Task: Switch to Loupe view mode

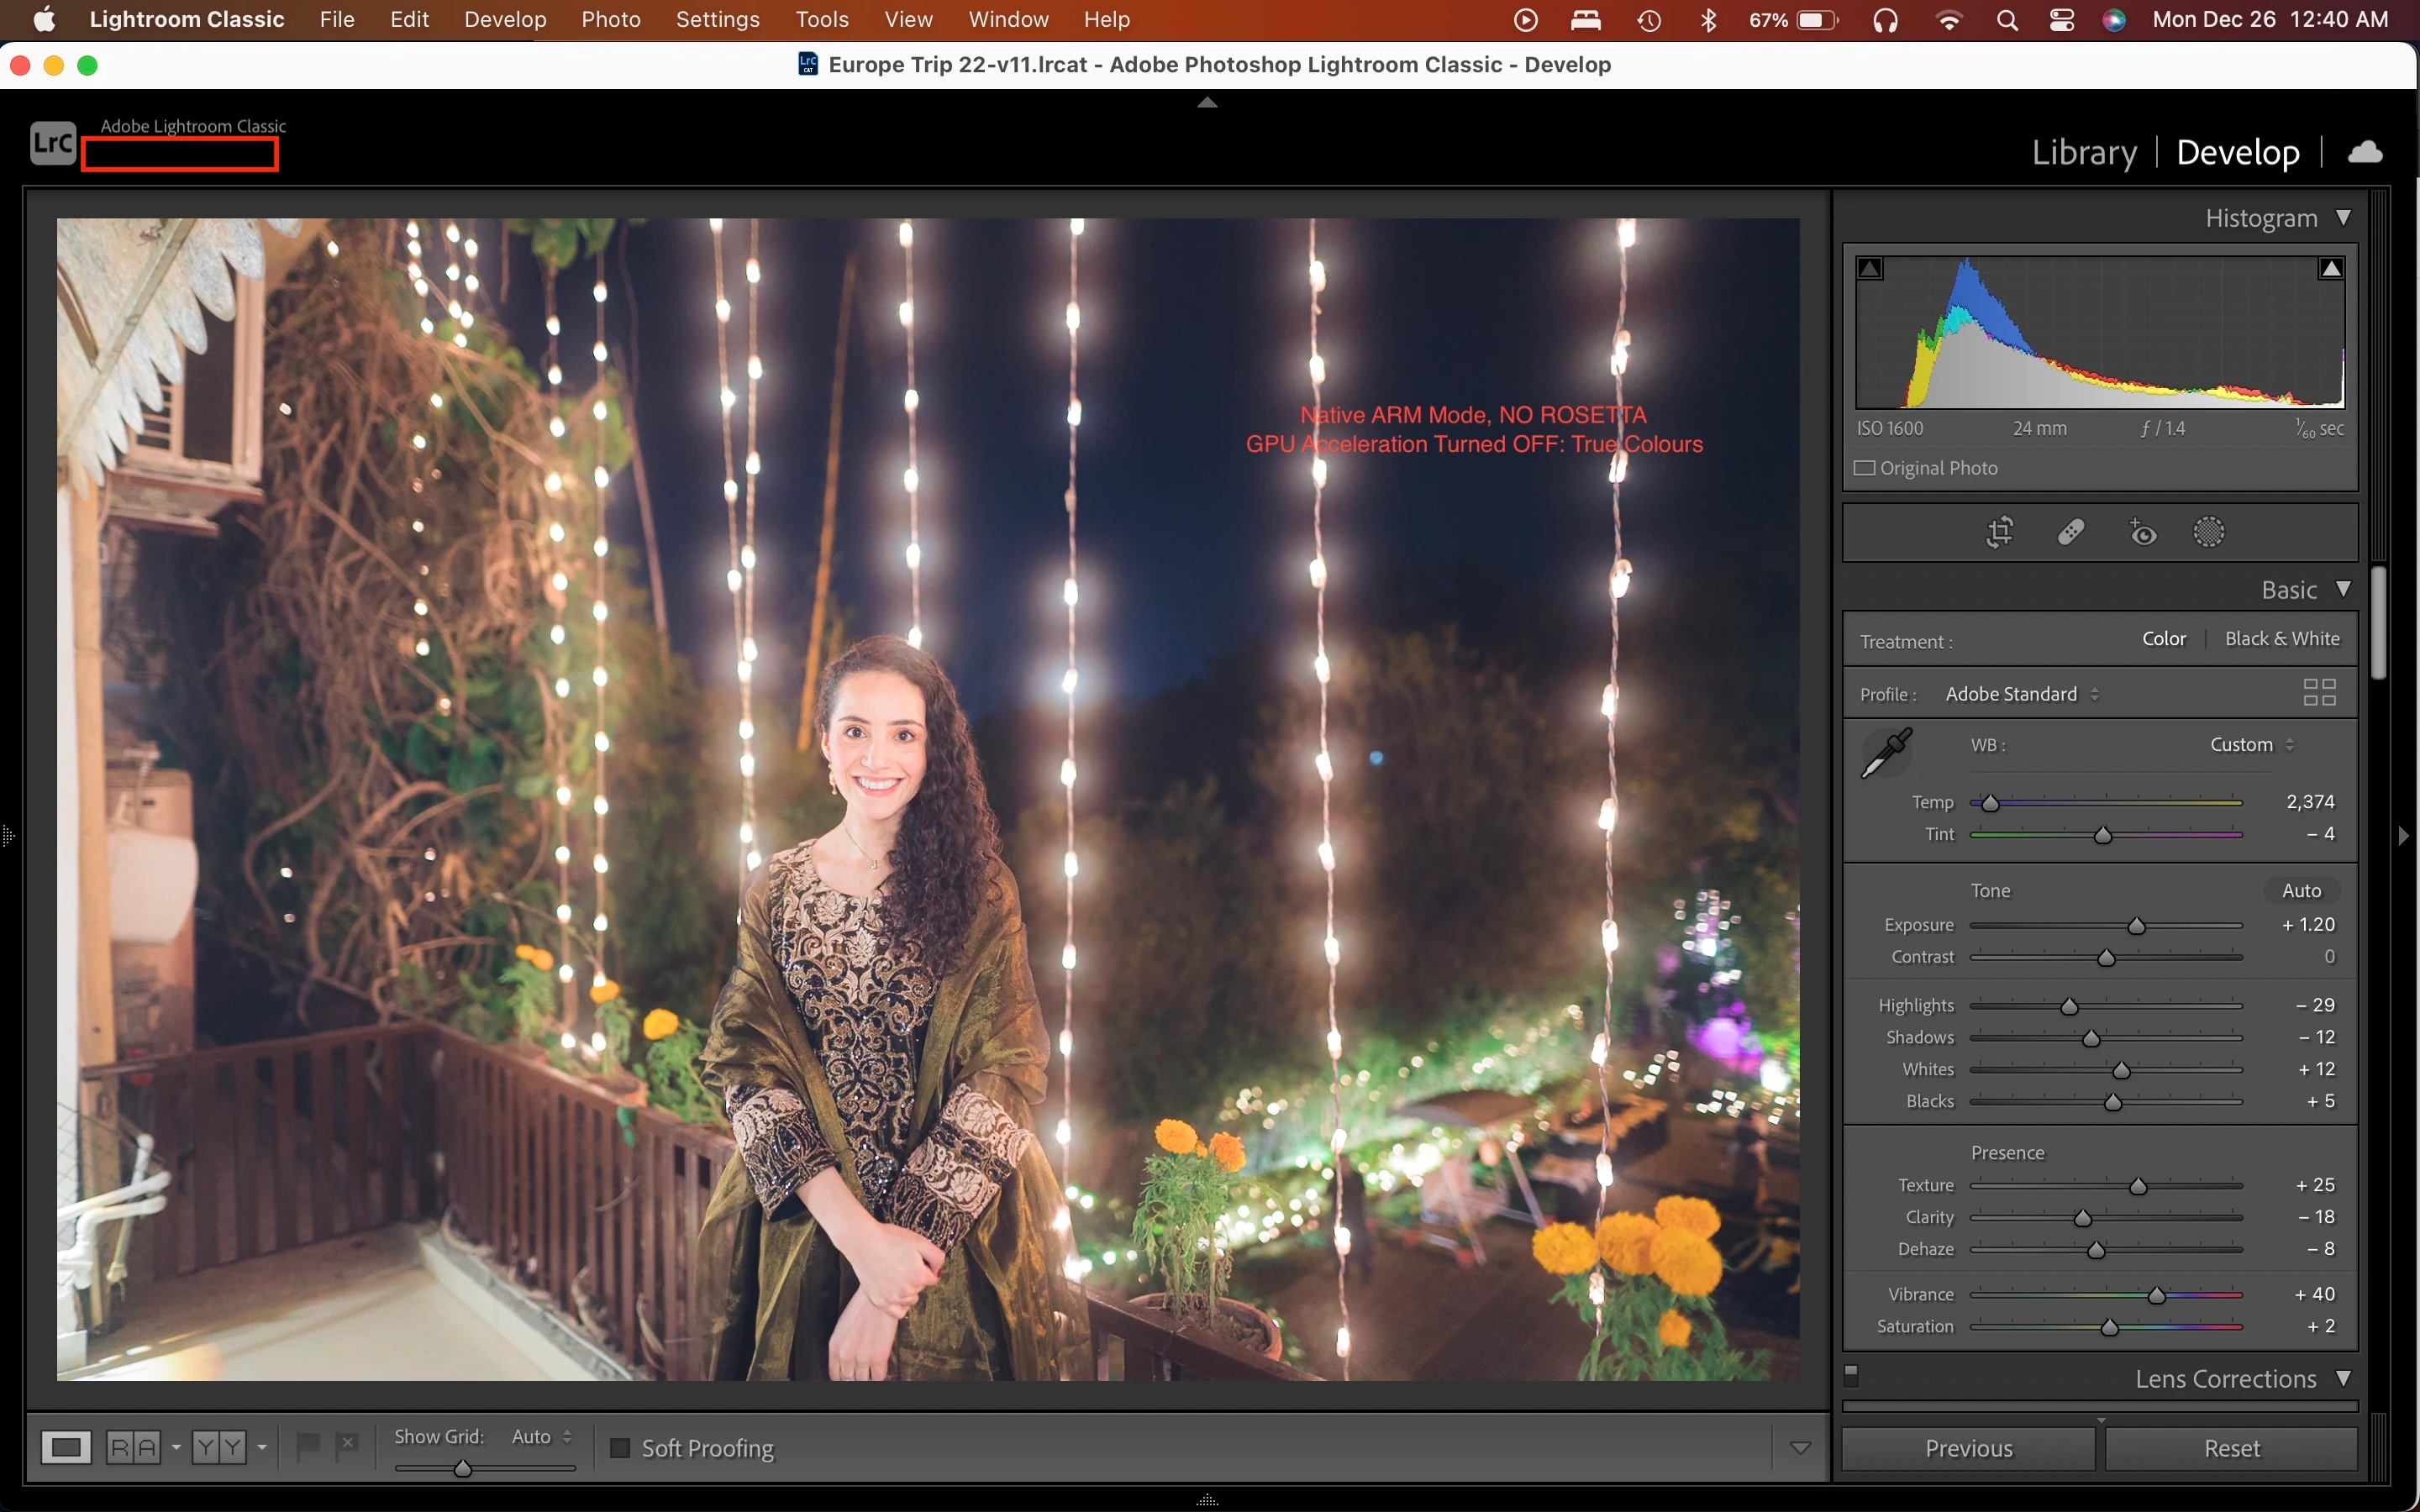Action: [x=66, y=1447]
